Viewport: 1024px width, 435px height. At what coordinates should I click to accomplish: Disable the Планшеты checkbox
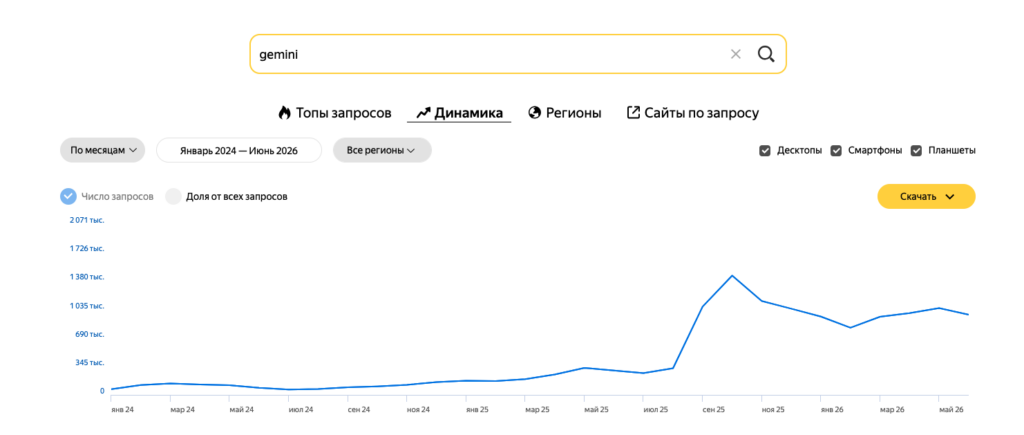tap(916, 151)
